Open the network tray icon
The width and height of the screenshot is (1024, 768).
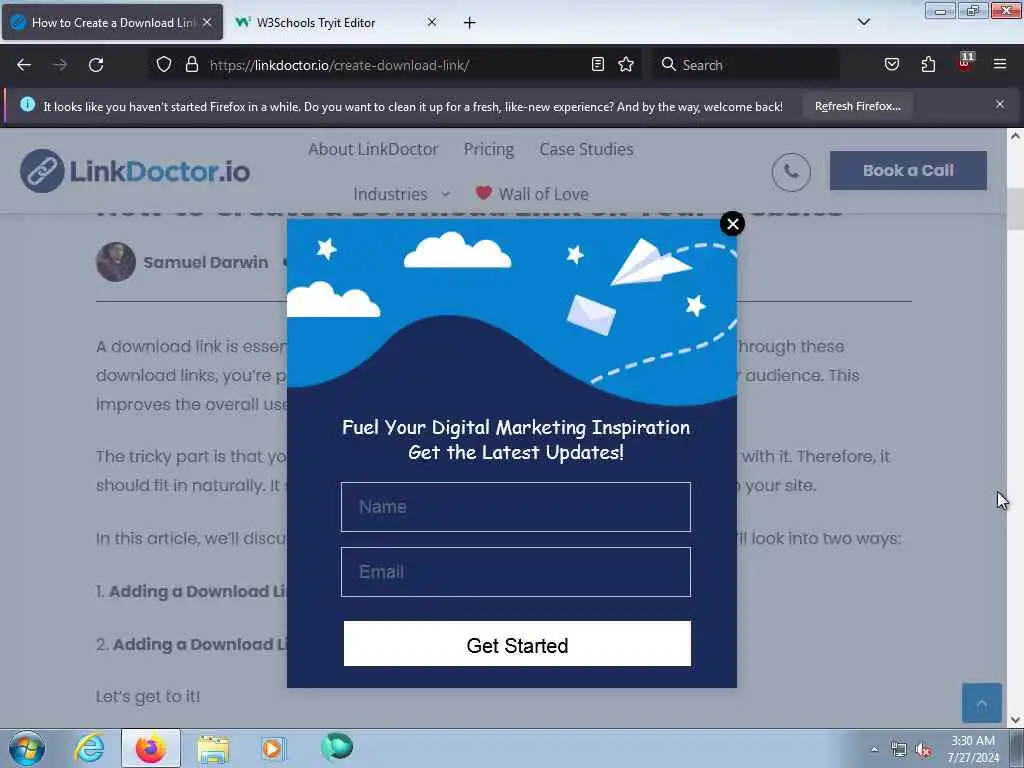(x=899, y=750)
